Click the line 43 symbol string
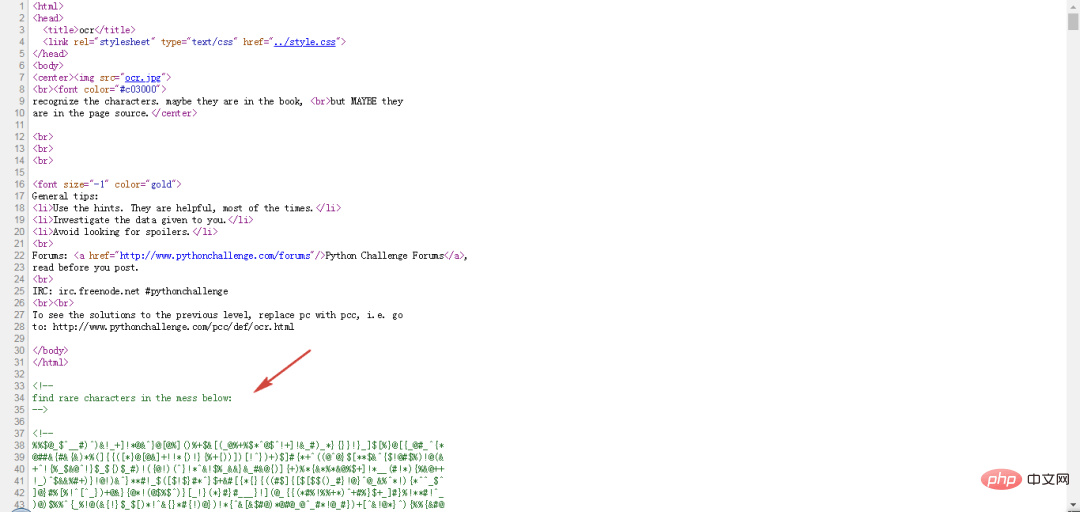1080x512 pixels. pos(238,505)
